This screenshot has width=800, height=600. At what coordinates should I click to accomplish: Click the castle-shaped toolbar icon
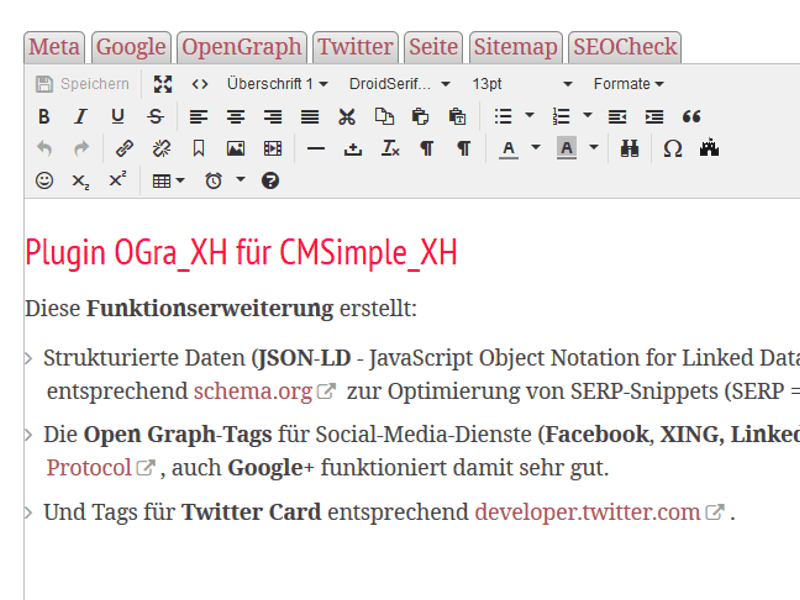click(709, 149)
